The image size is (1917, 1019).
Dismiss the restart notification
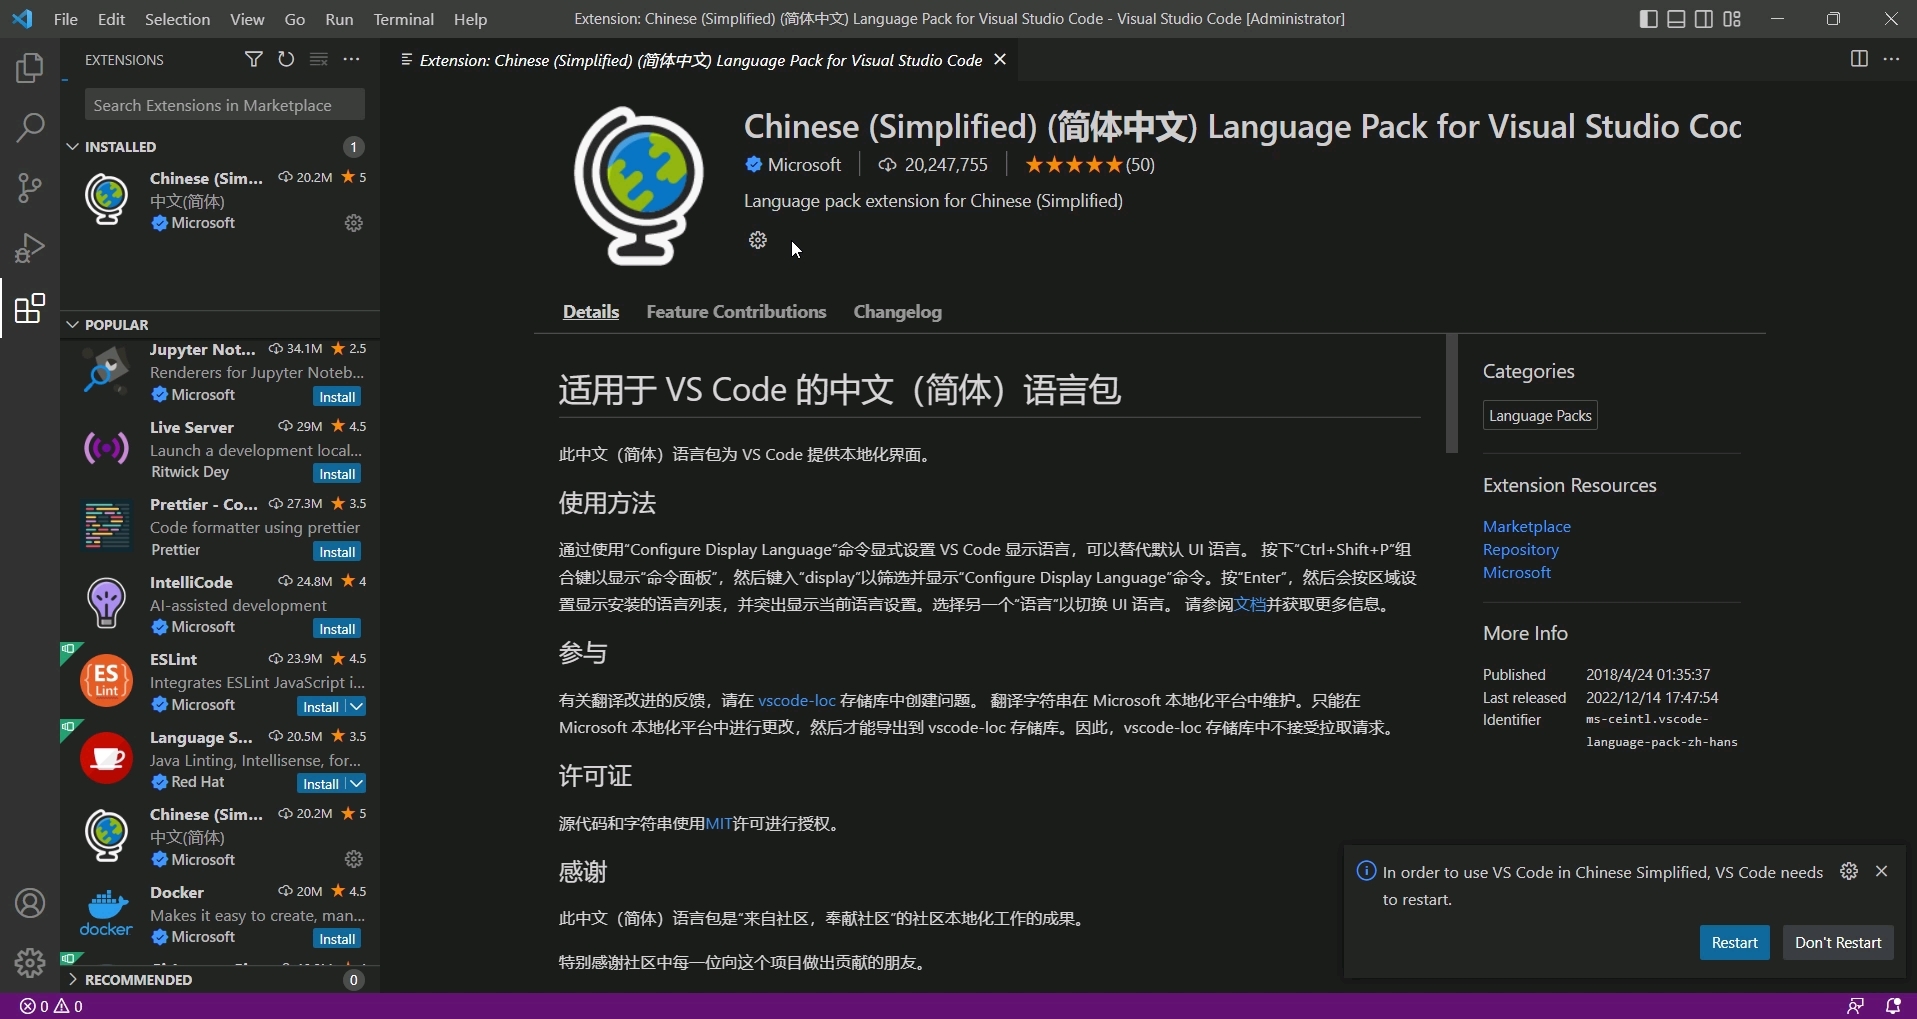[1882, 871]
